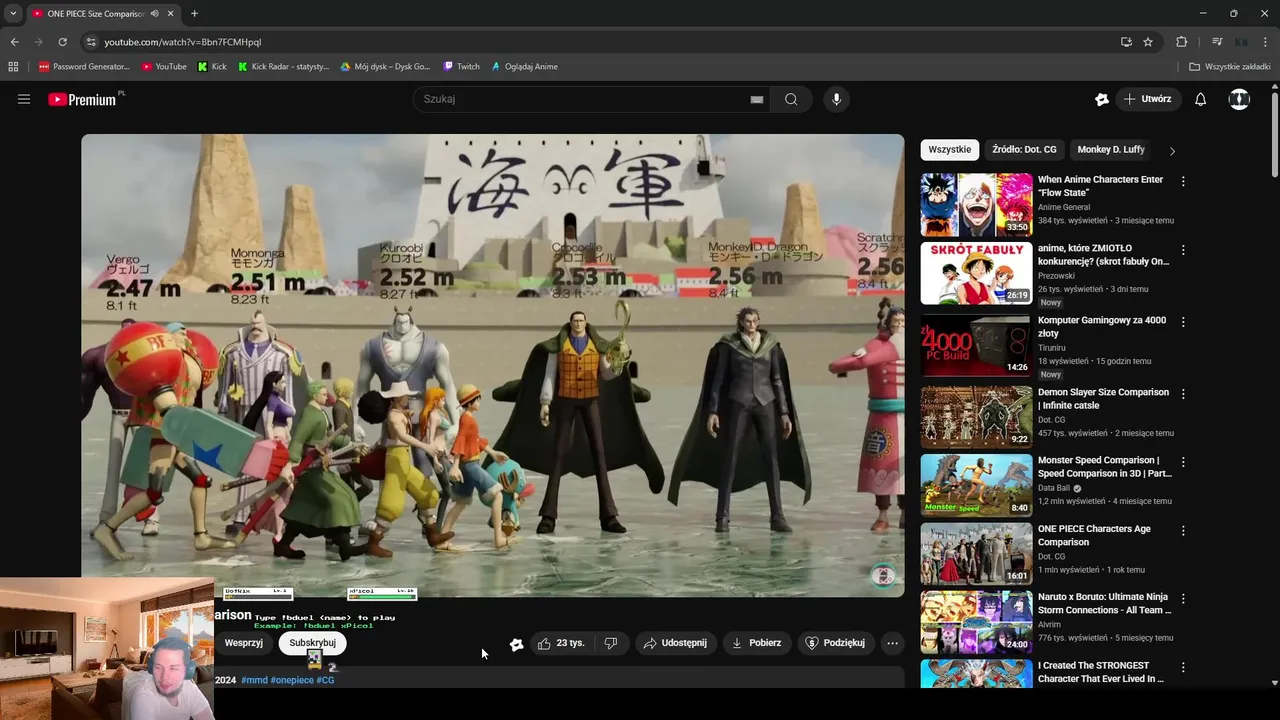The image size is (1280, 720).
Task: Open the browser extensions puzzle icon
Action: coord(1181,42)
